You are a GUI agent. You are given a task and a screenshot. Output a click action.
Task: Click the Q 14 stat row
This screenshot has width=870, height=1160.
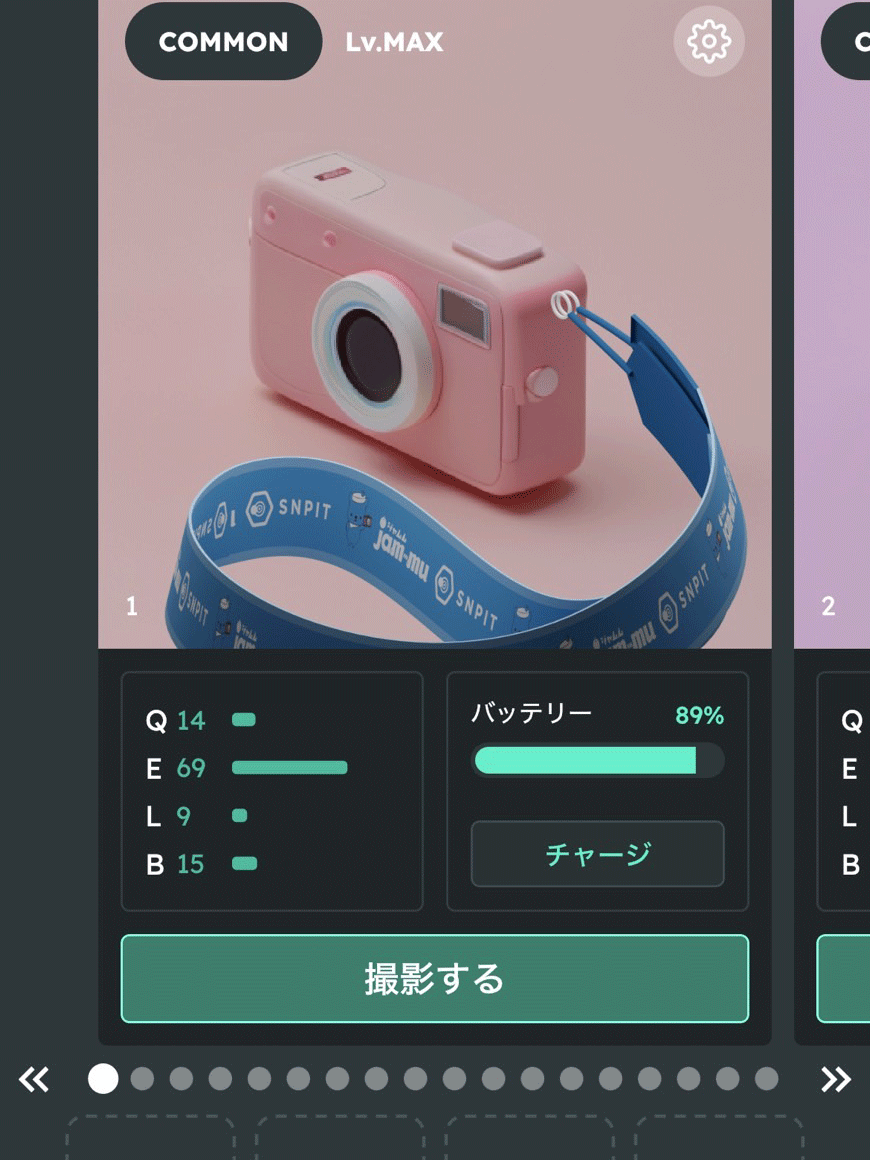coord(200,720)
